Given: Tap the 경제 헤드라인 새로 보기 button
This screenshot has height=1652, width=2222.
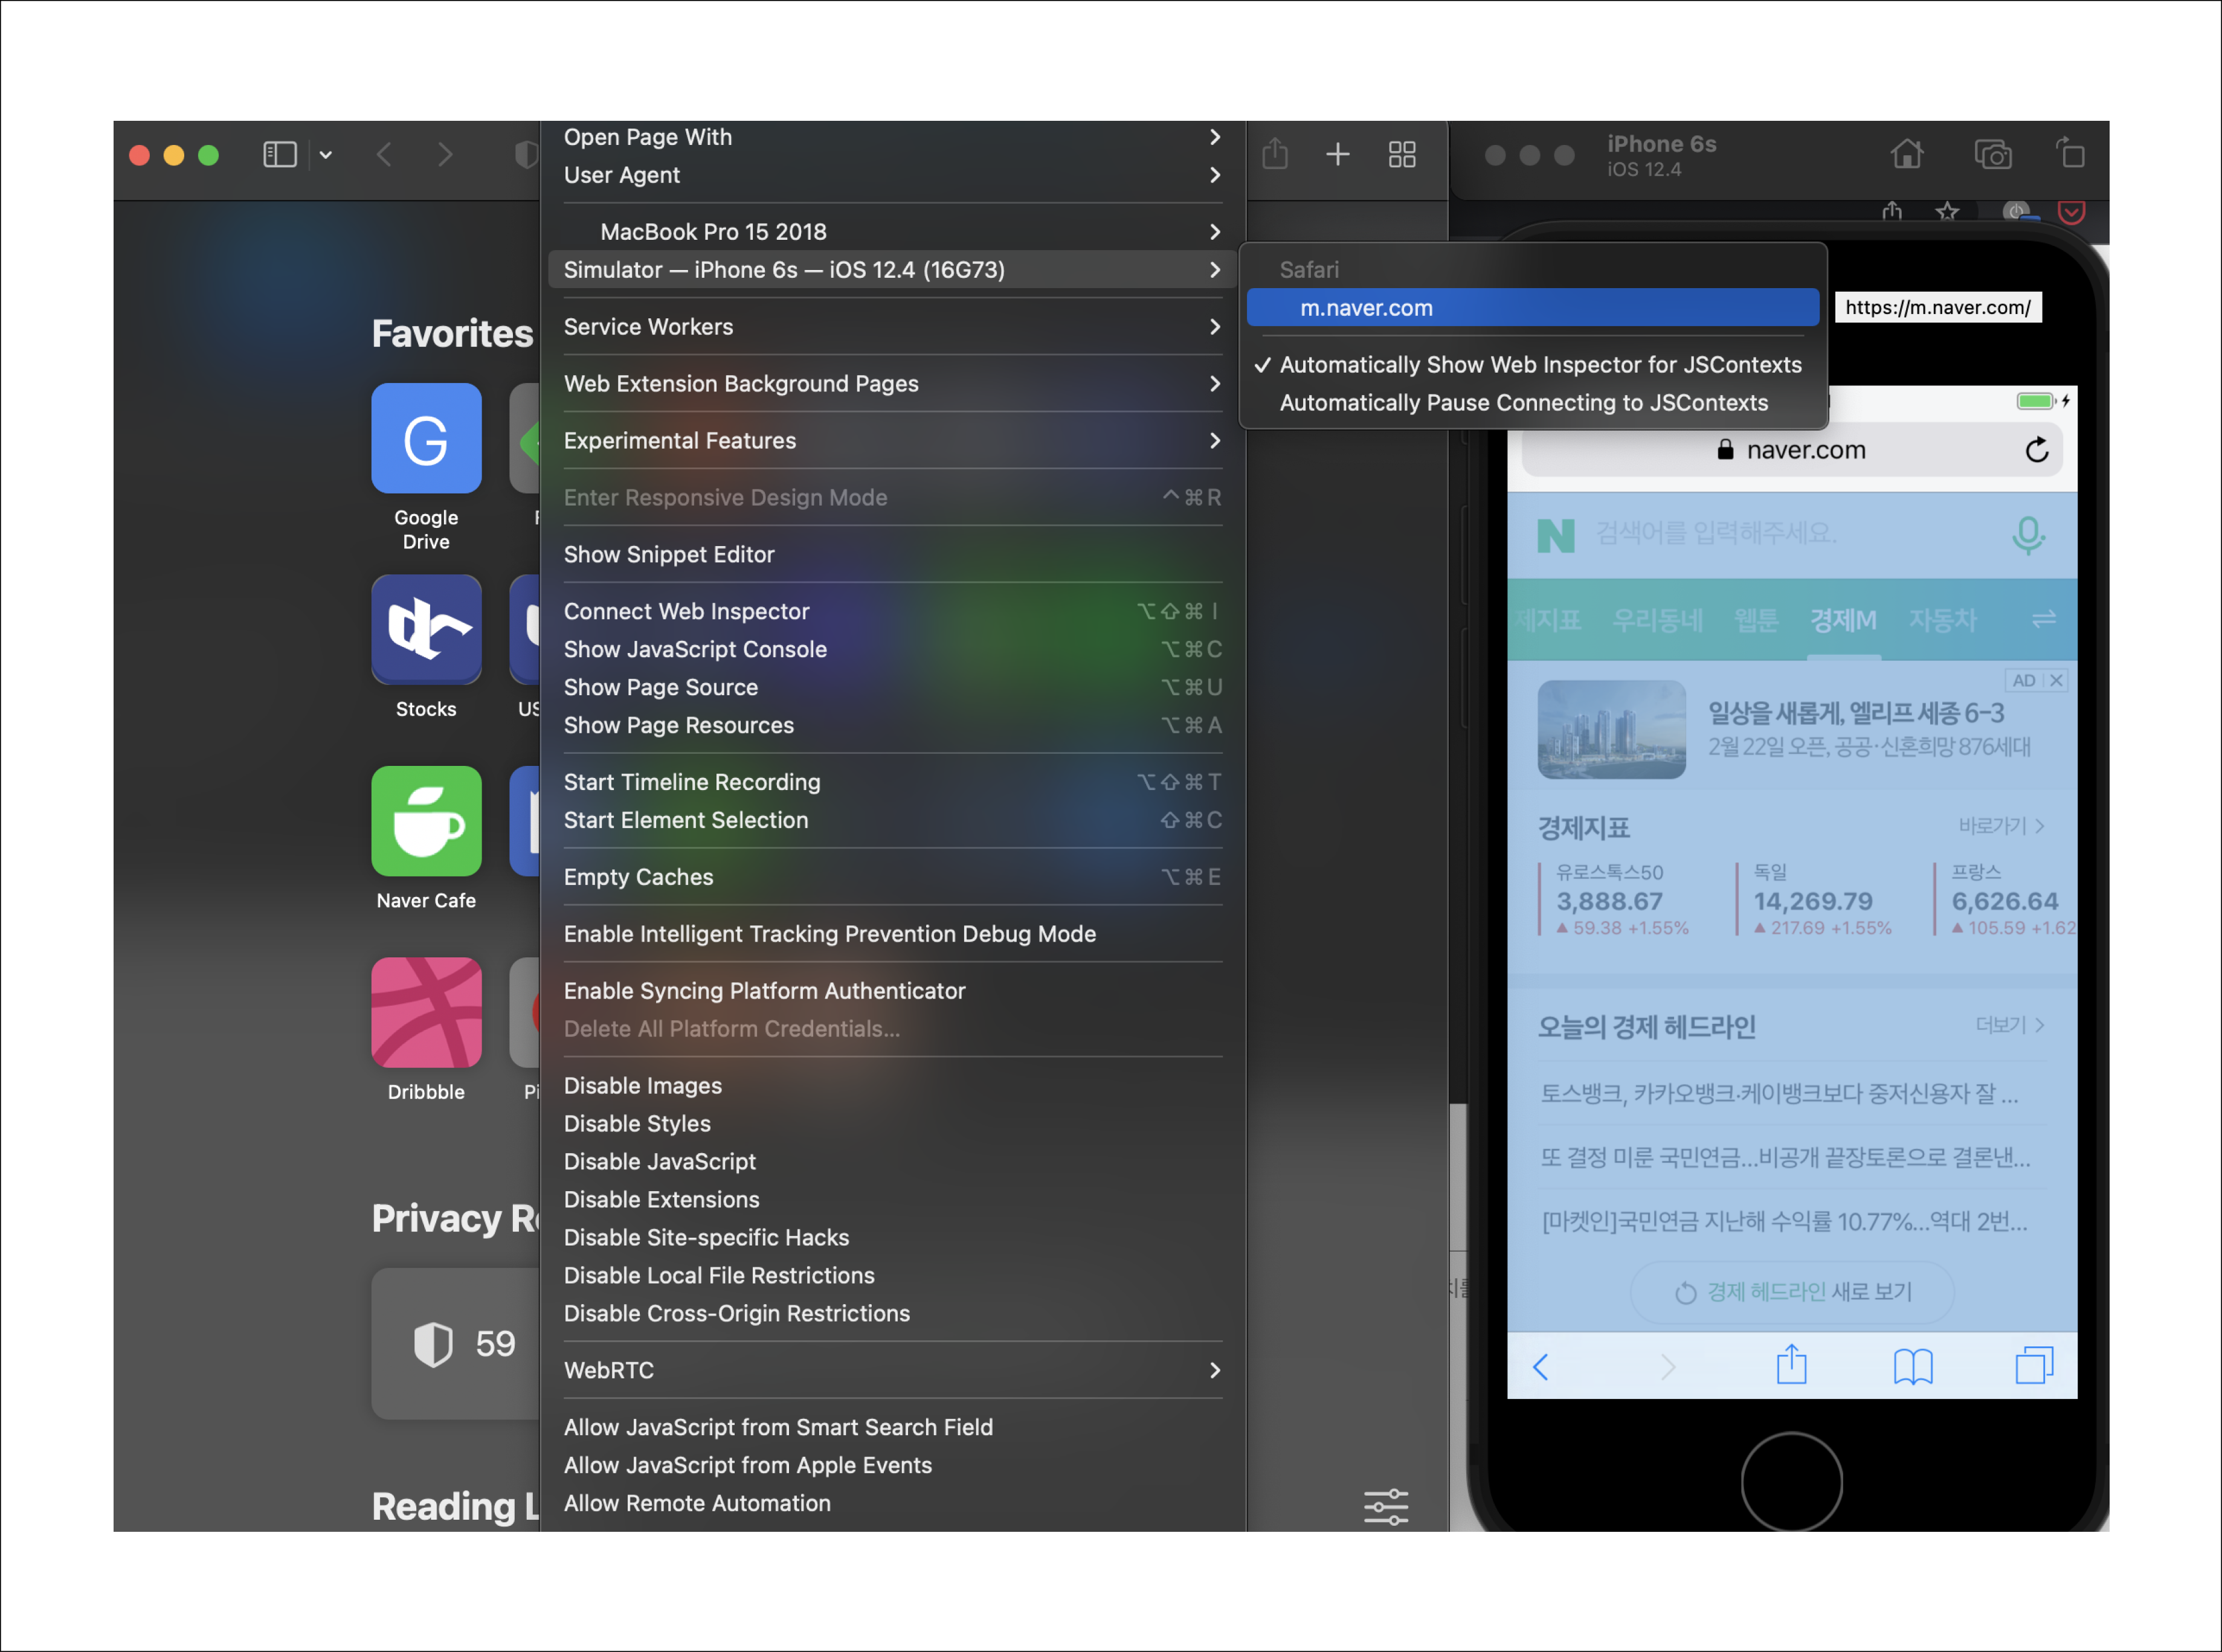Looking at the screenshot, I should coord(1792,1292).
